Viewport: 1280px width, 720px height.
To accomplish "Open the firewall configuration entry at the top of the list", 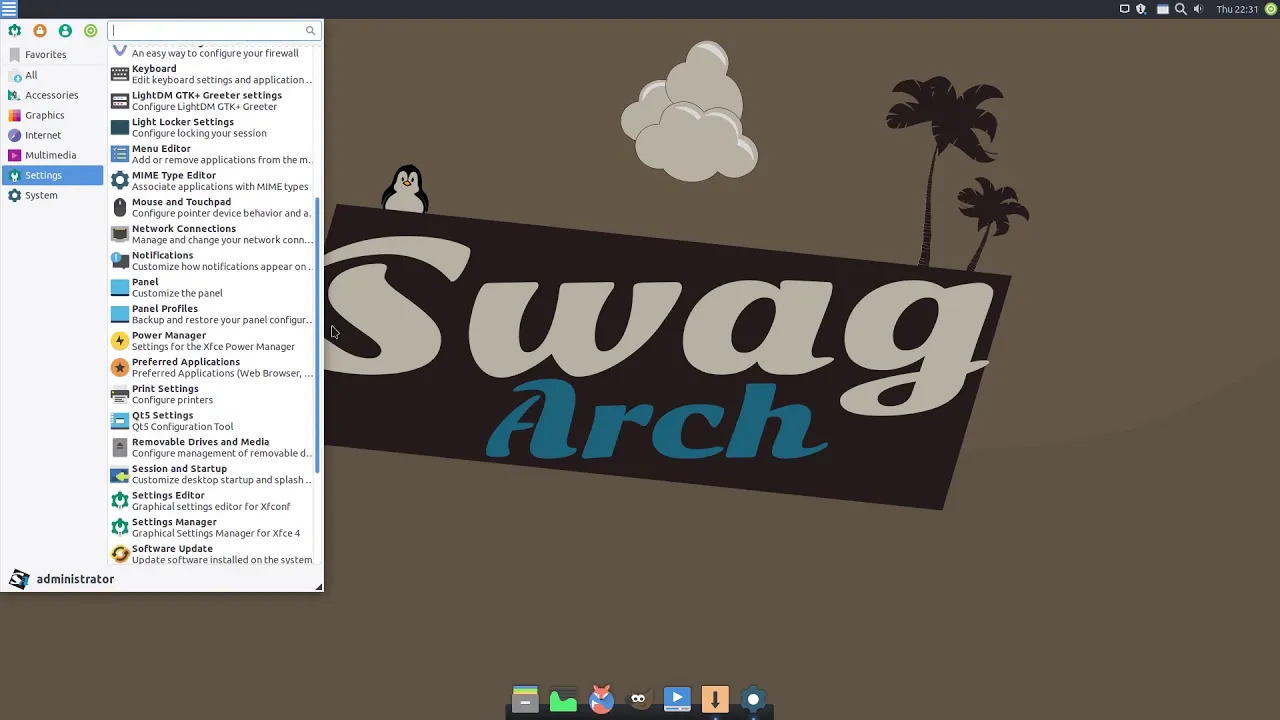I will (x=211, y=52).
